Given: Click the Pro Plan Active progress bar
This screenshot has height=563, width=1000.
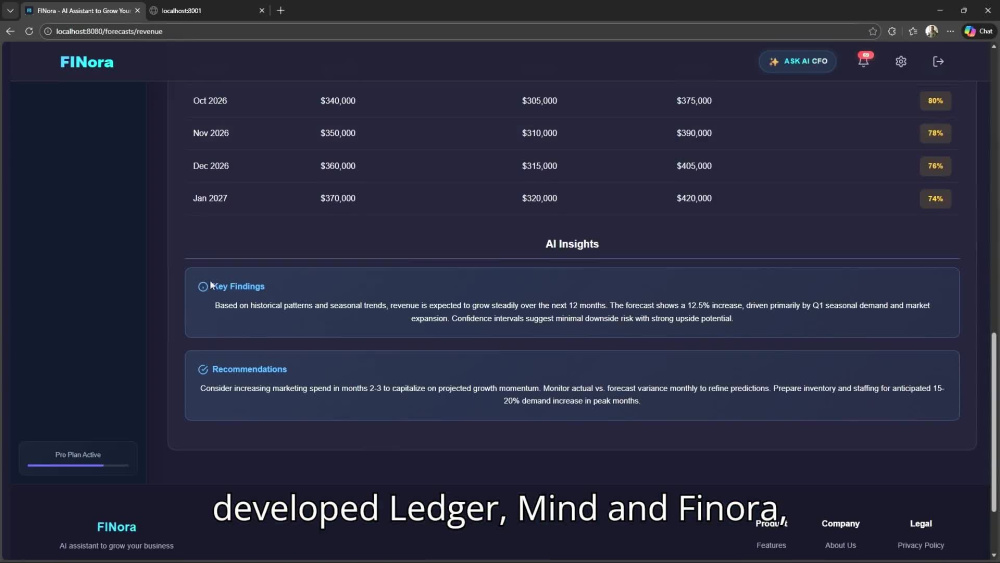Looking at the screenshot, I should (x=78, y=465).
